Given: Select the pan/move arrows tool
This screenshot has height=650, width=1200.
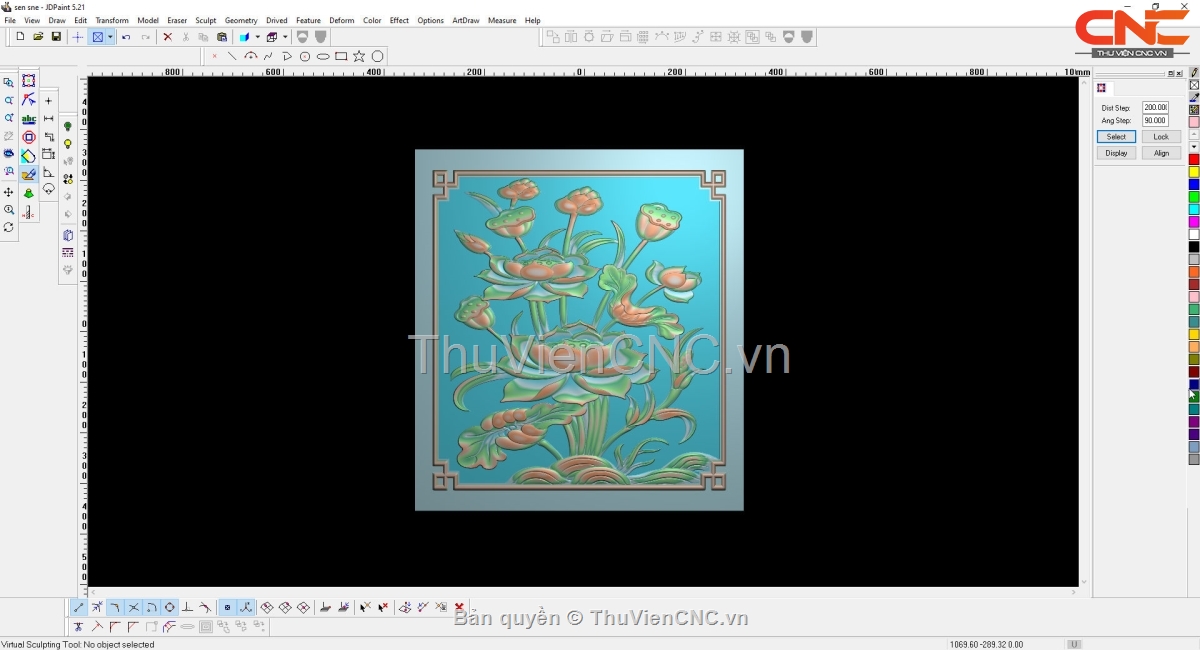Looking at the screenshot, I should [x=9, y=192].
